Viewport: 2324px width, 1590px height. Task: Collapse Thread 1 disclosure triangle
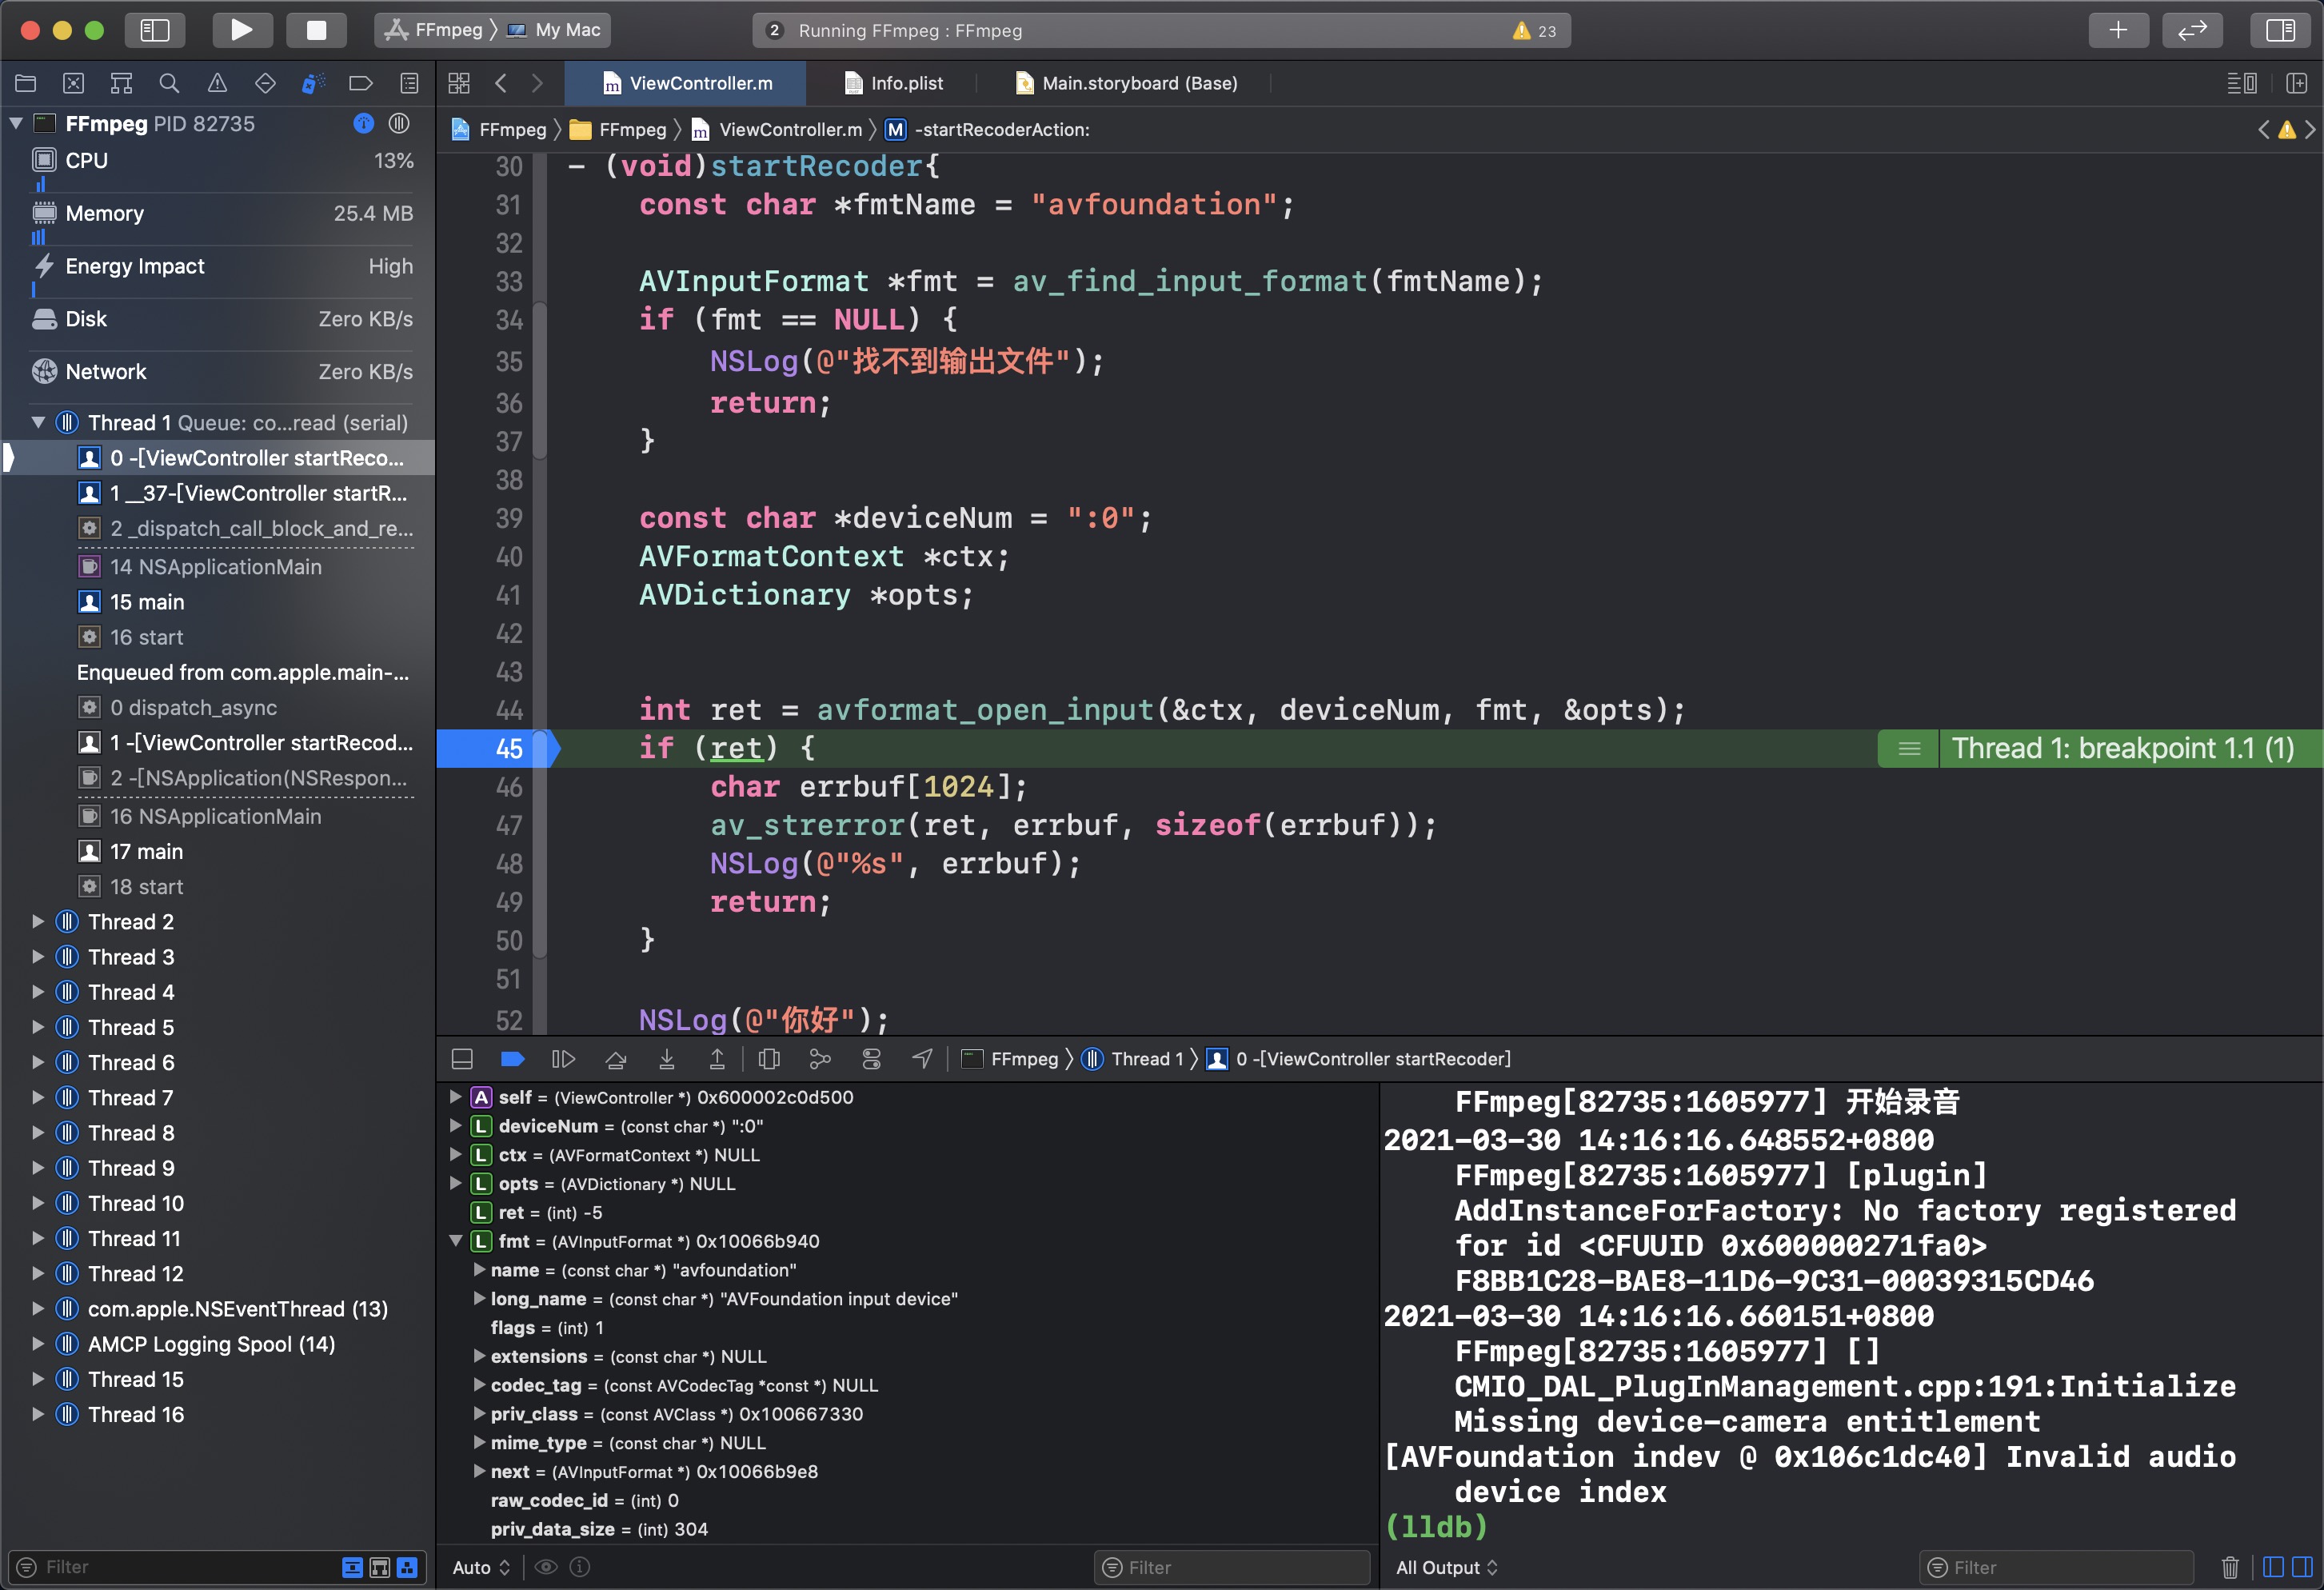[38, 422]
